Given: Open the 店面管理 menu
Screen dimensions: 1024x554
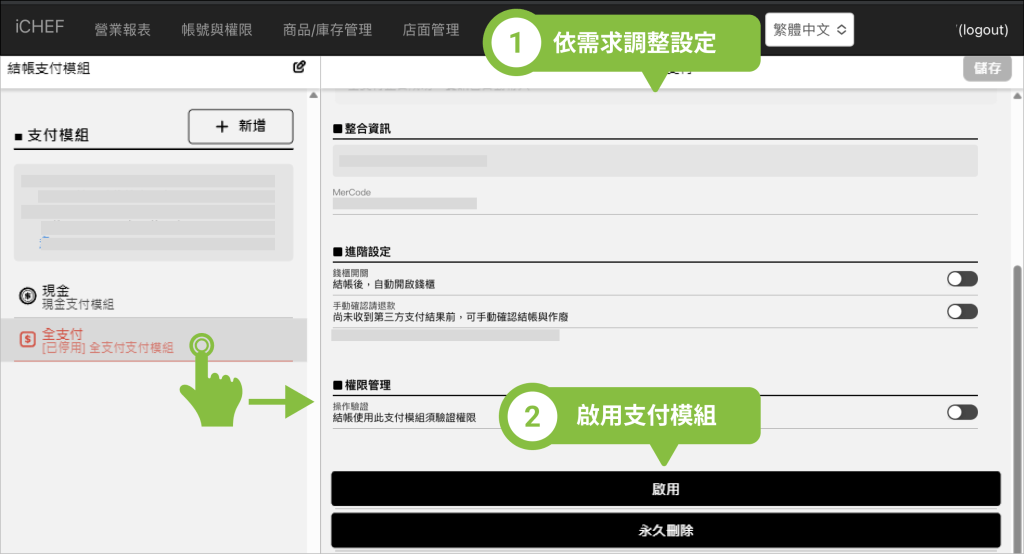Looking at the screenshot, I should pyautogui.click(x=431, y=30).
